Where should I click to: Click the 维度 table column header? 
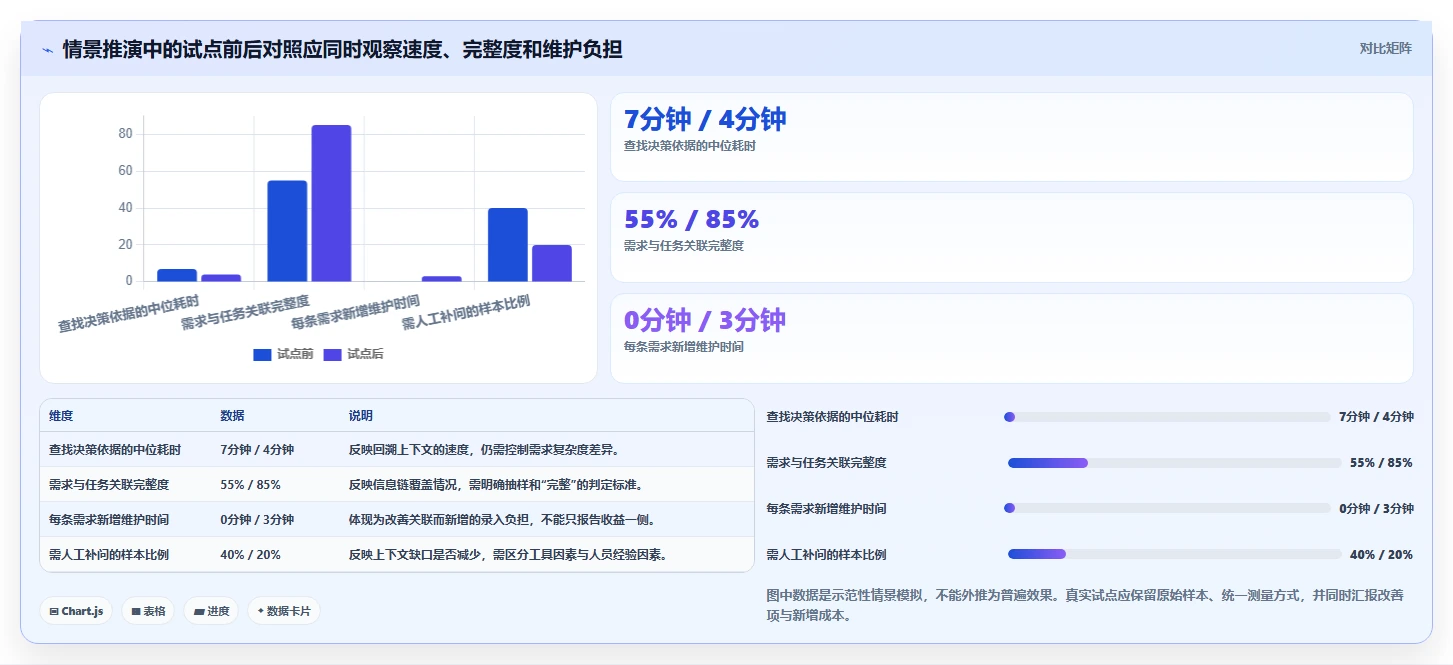61,416
